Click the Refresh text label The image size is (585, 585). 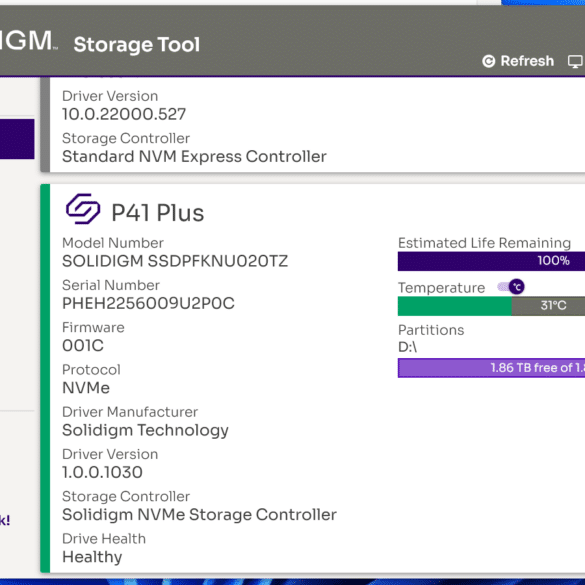[527, 61]
